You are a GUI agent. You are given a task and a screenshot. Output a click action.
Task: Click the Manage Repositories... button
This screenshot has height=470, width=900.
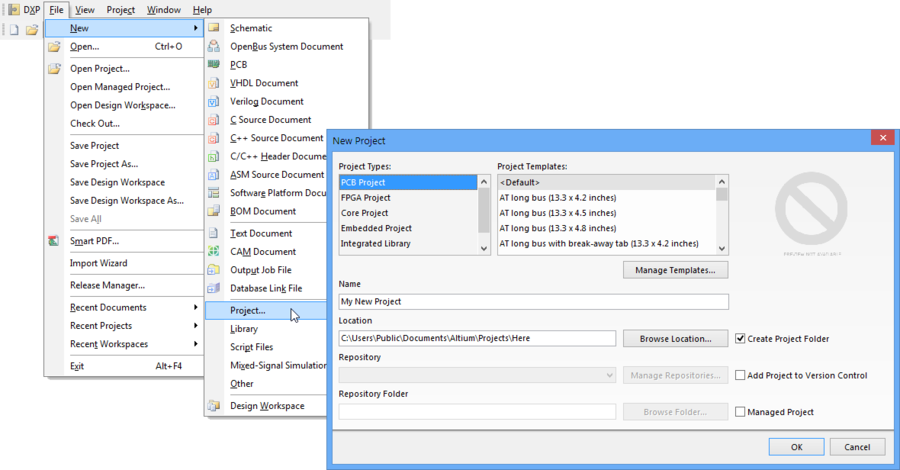(676, 375)
